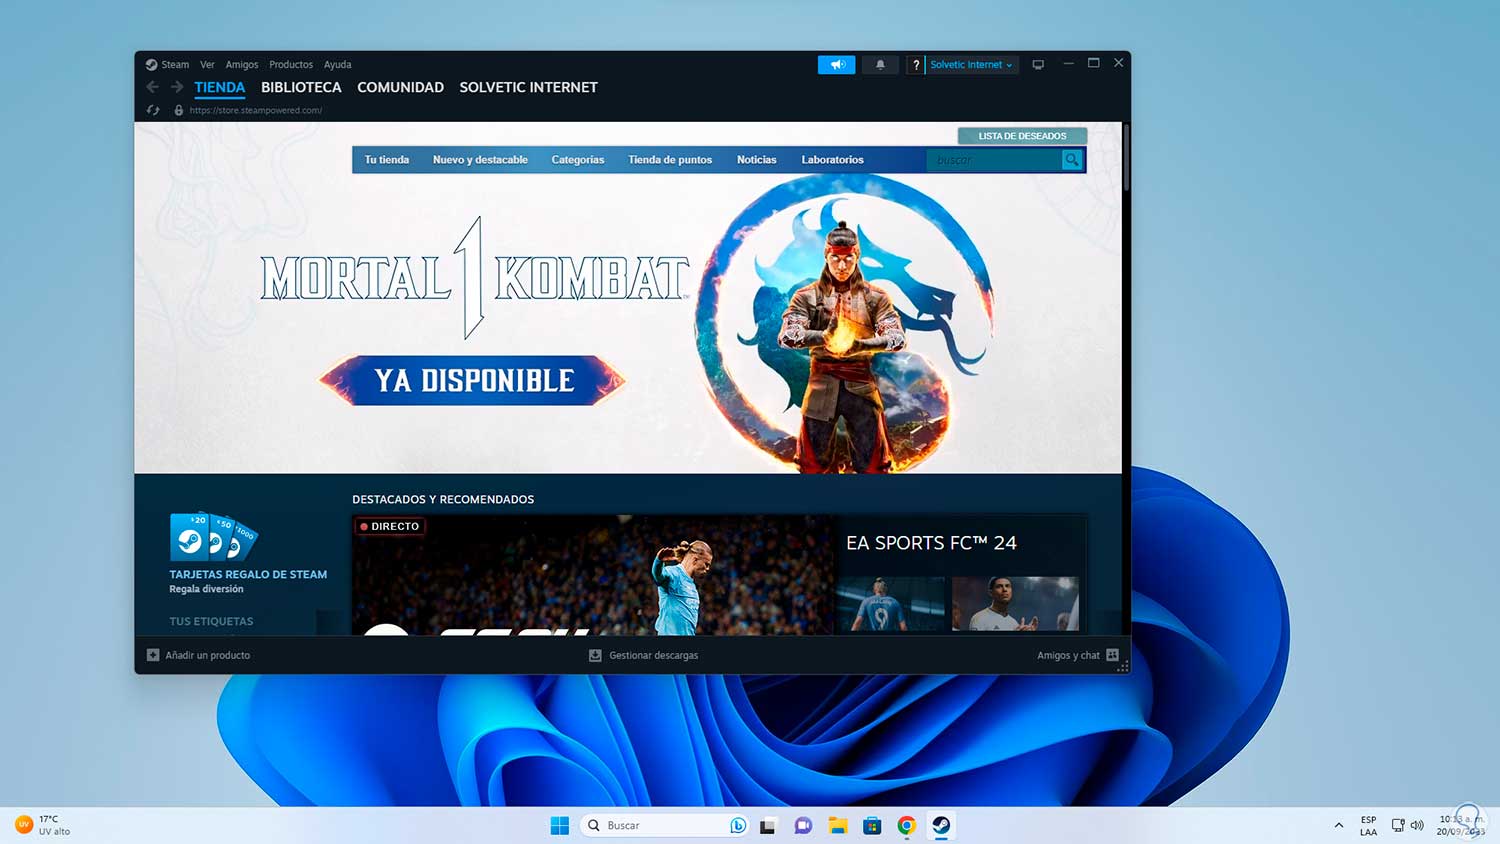Screen dimensions: 1500x844
Task: Switch to Big Picture mode via monitor icon
Action: 1038,65
